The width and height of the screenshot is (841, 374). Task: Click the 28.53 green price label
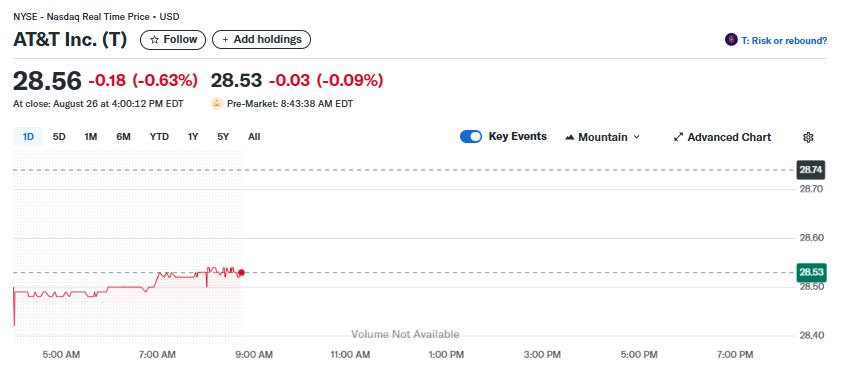(x=812, y=273)
